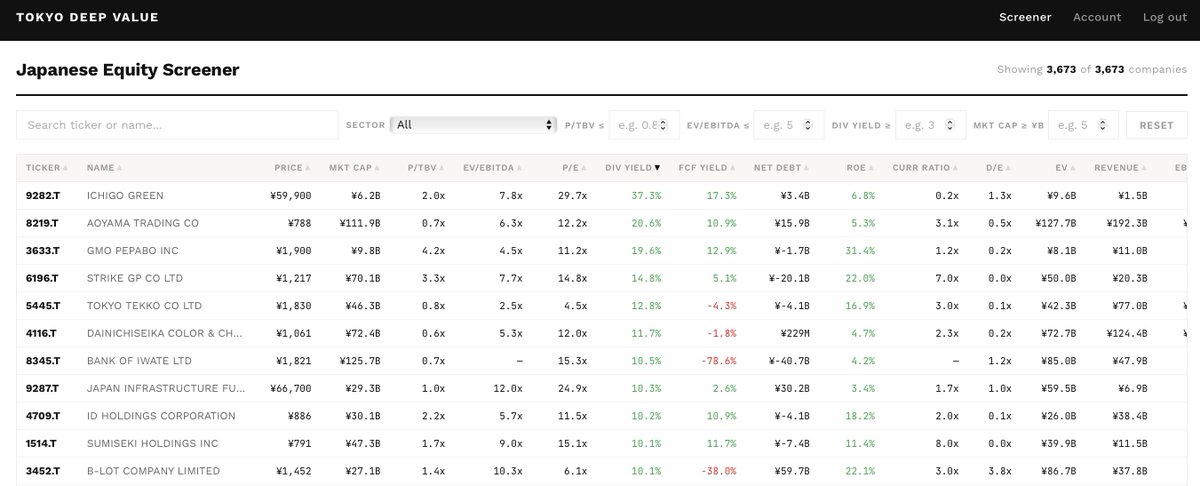The image size is (1200, 486).
Task: Click the Showing 3,673 companies count
Action: (x=1092, y=70)
